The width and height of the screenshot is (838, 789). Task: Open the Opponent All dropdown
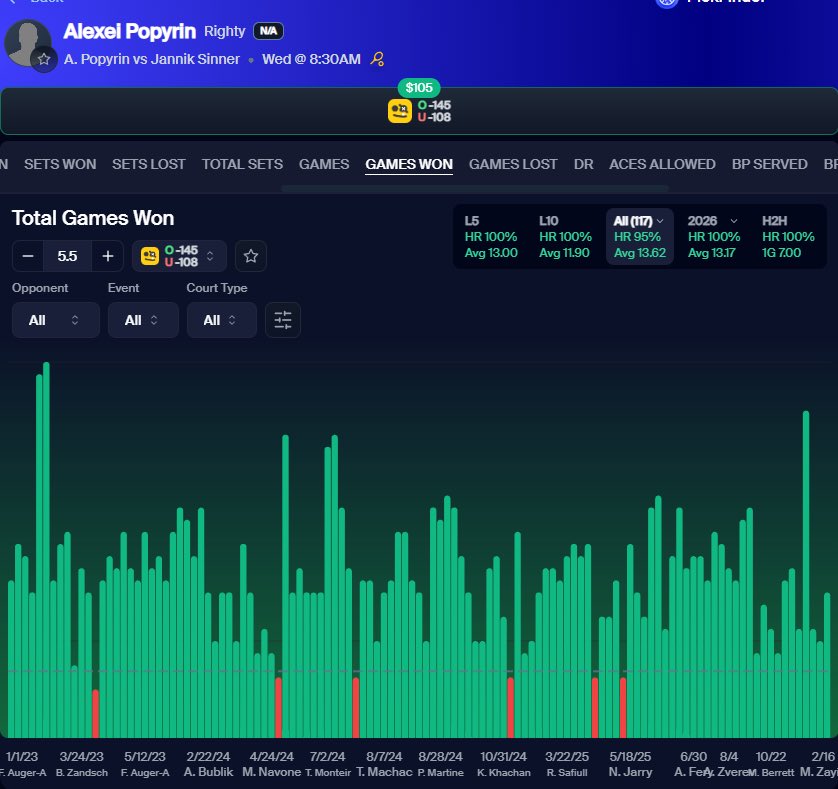pos(56,320)
